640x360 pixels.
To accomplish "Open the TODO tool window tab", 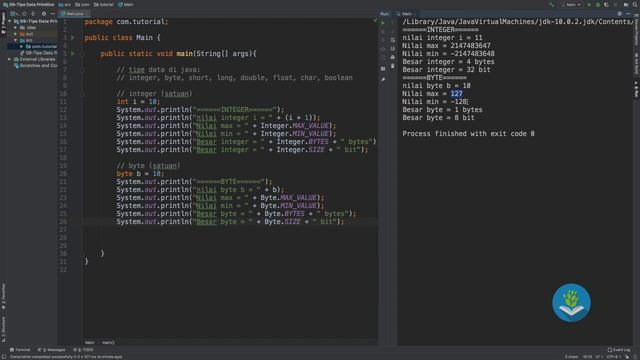I will 83,350.
